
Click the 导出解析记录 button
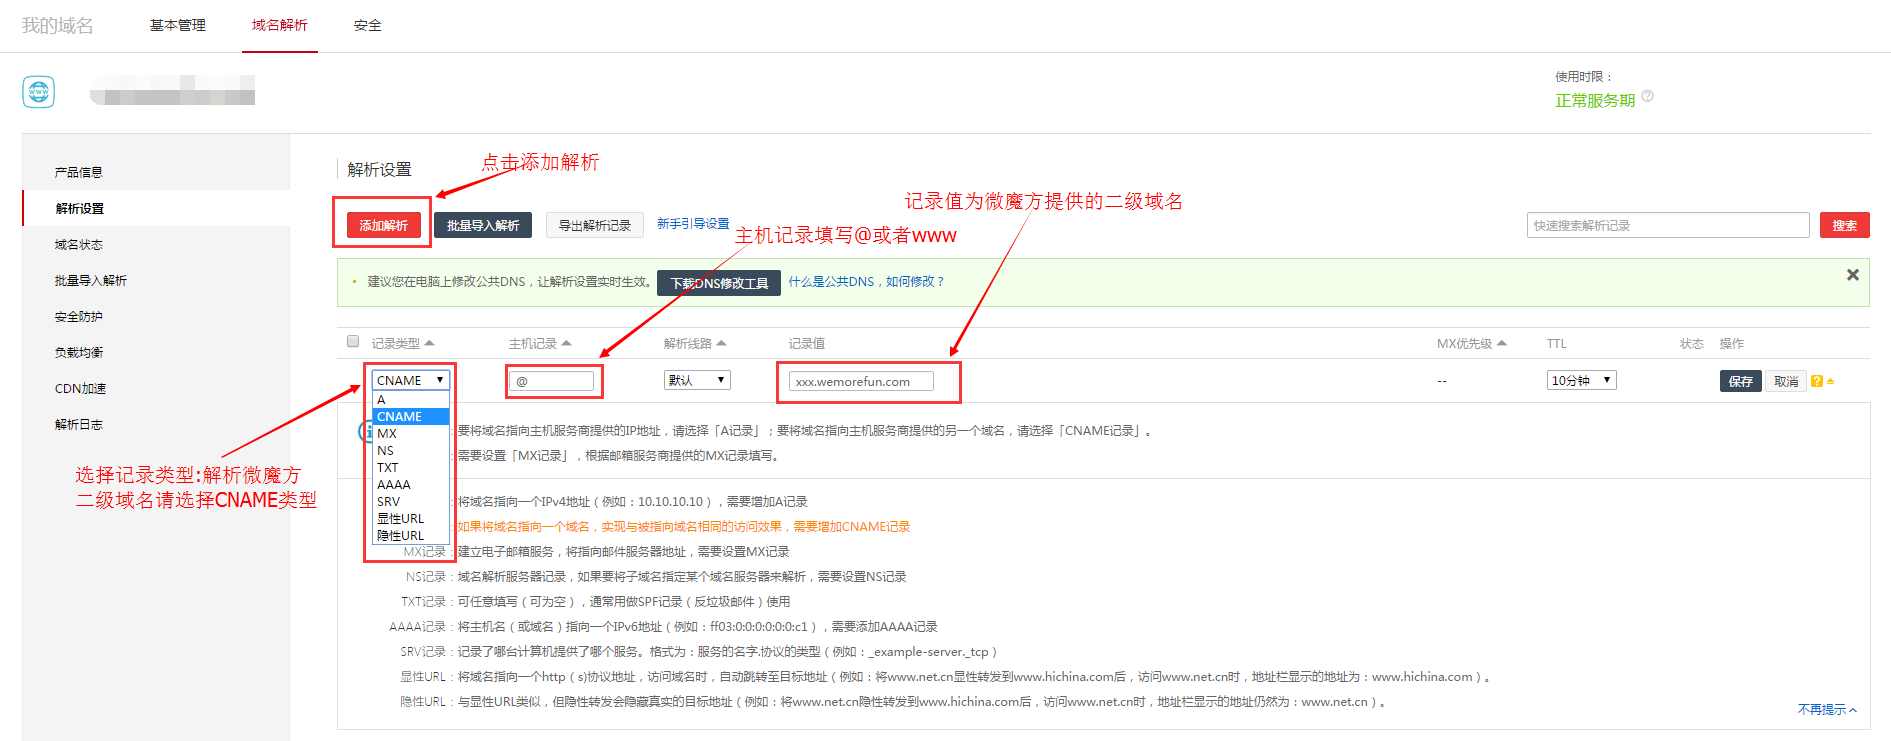click(x=594, y=225)
